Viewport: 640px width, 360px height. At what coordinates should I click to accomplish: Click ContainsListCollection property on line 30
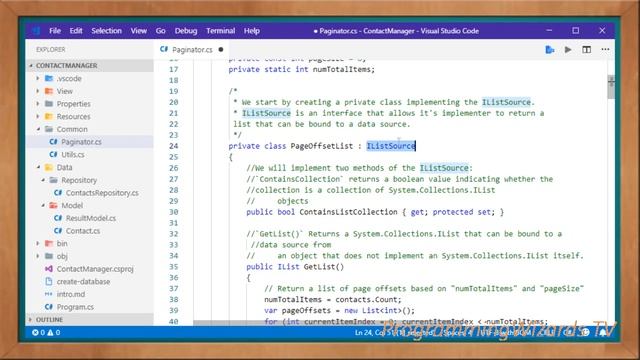click(348, 212)
